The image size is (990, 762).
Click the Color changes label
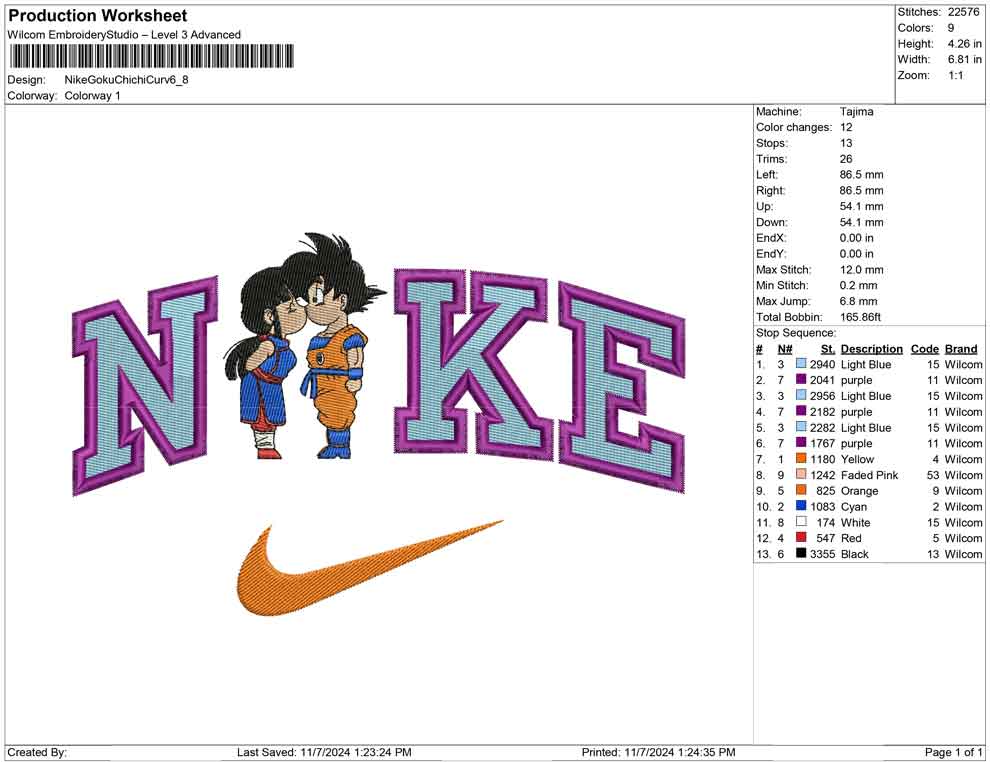[794, 127]
